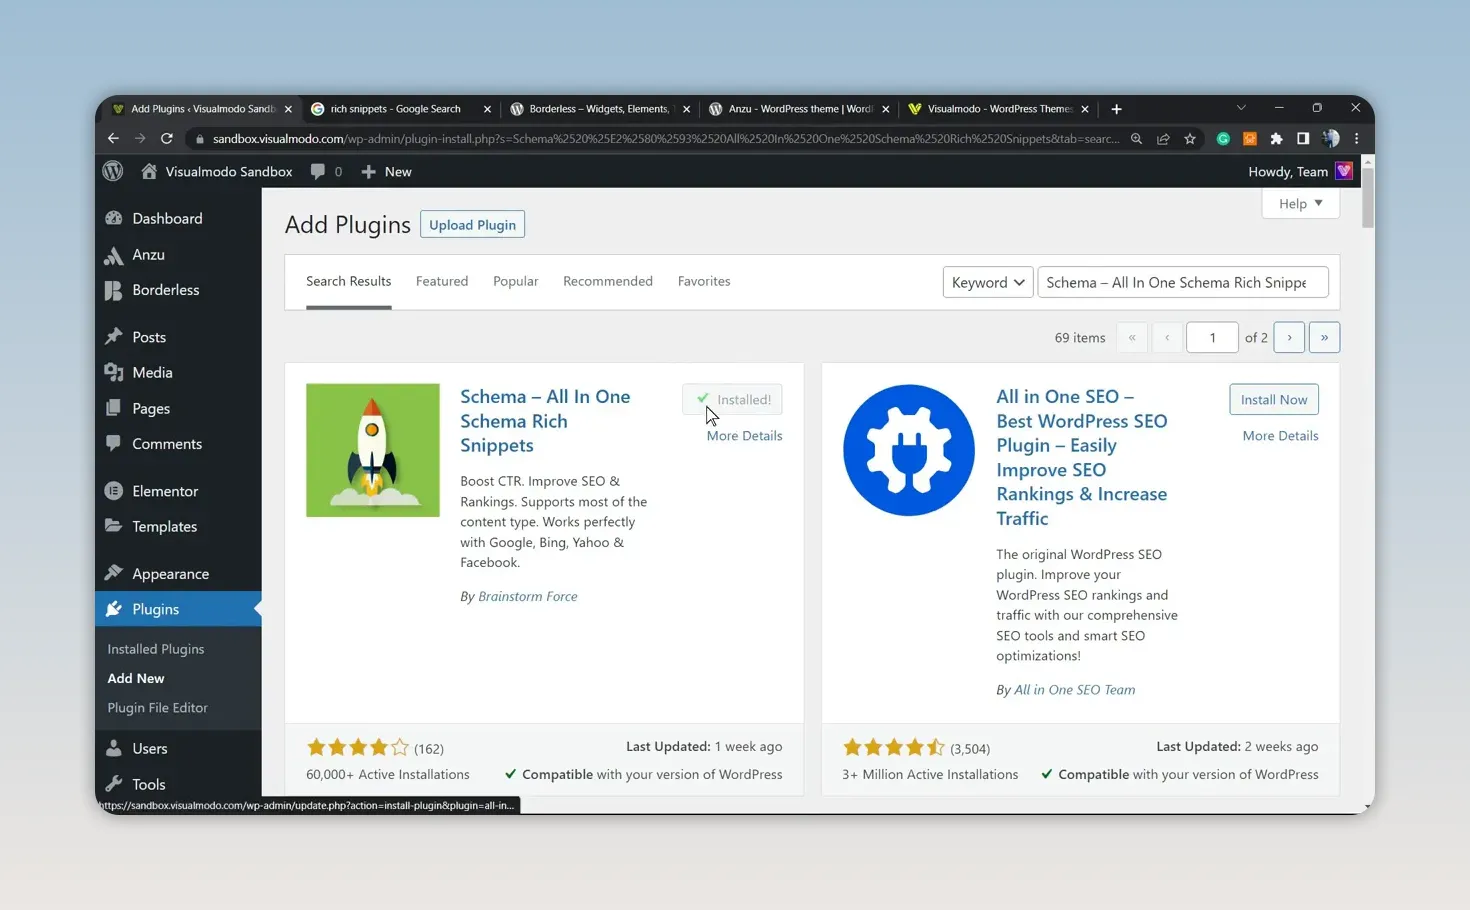Switch to rich snippets Google Search tab
1470x910 pixels.
pyautogui.click(x=396, y=108)
